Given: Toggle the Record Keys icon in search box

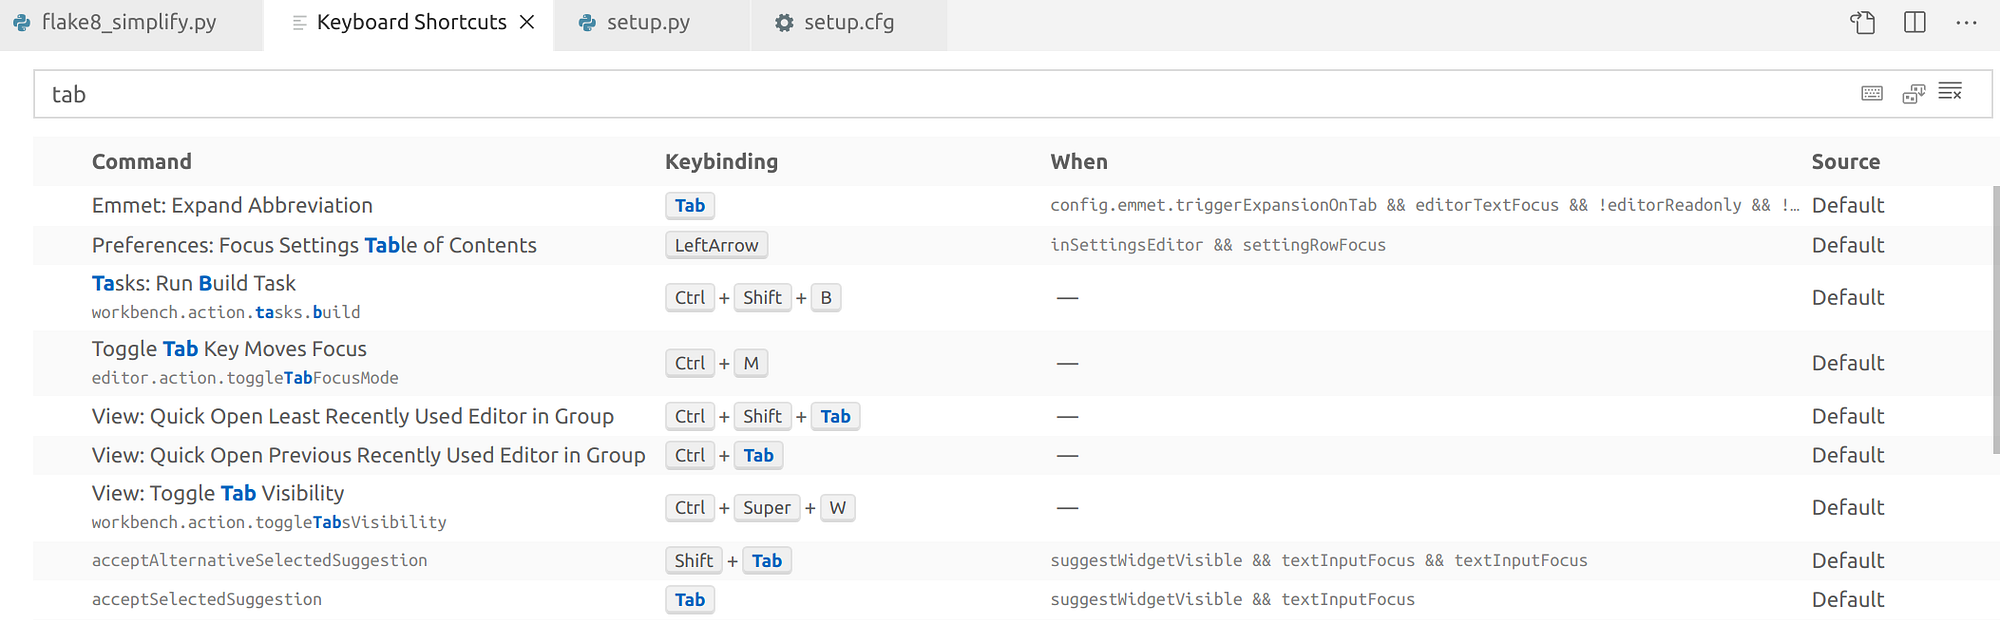Looking at the screenshot, I should coord(1872,93).
